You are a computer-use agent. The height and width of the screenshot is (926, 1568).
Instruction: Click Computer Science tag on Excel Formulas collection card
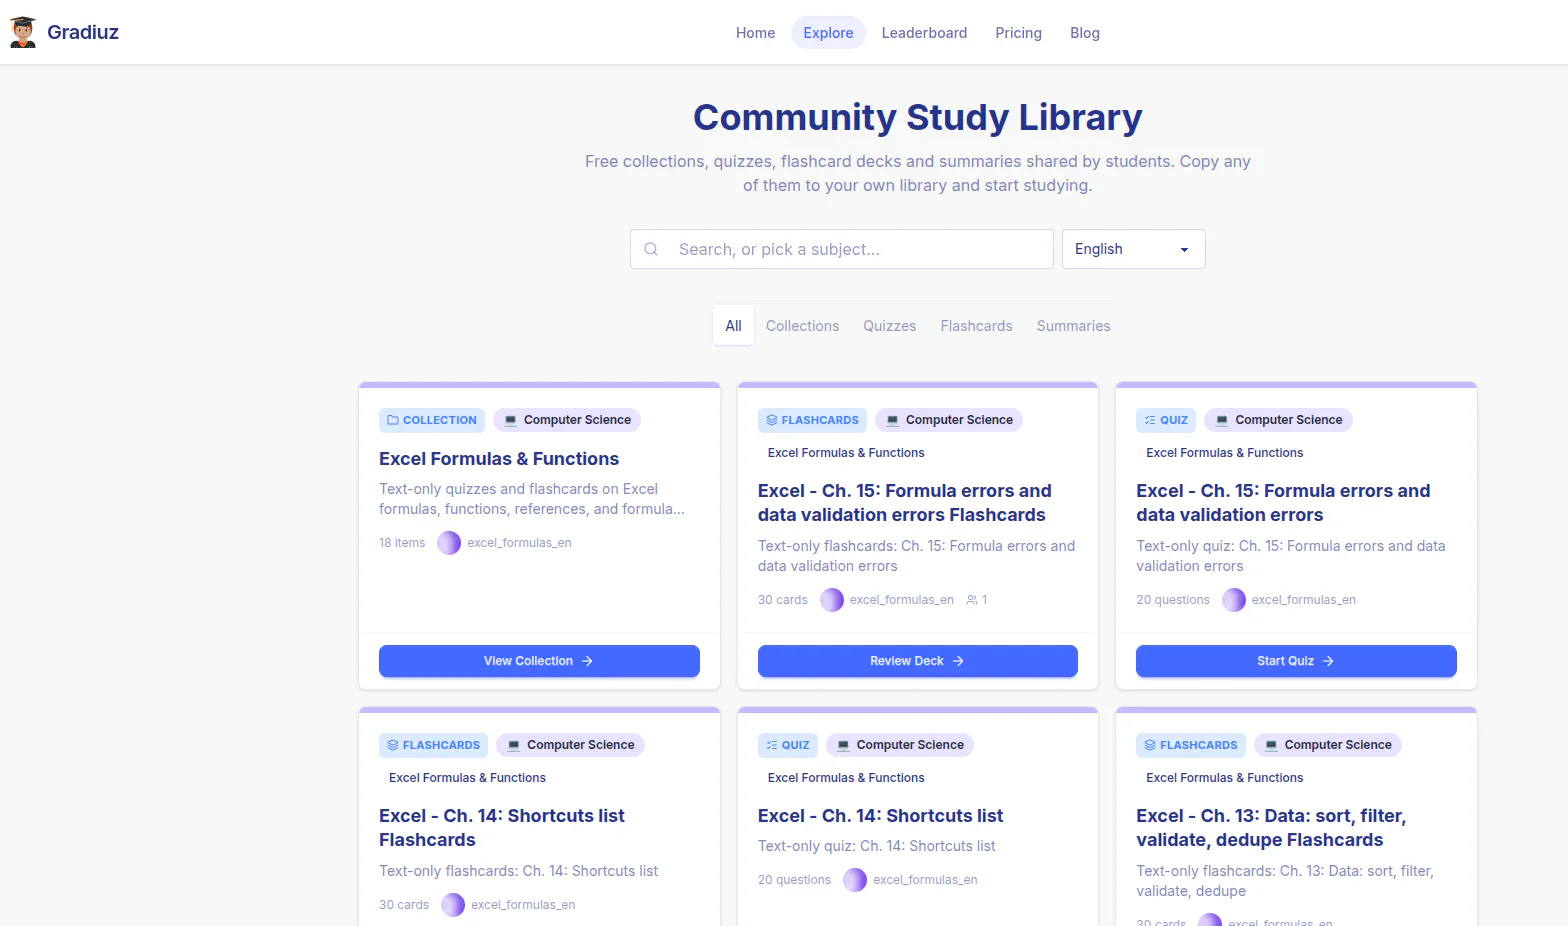[567, 420]
